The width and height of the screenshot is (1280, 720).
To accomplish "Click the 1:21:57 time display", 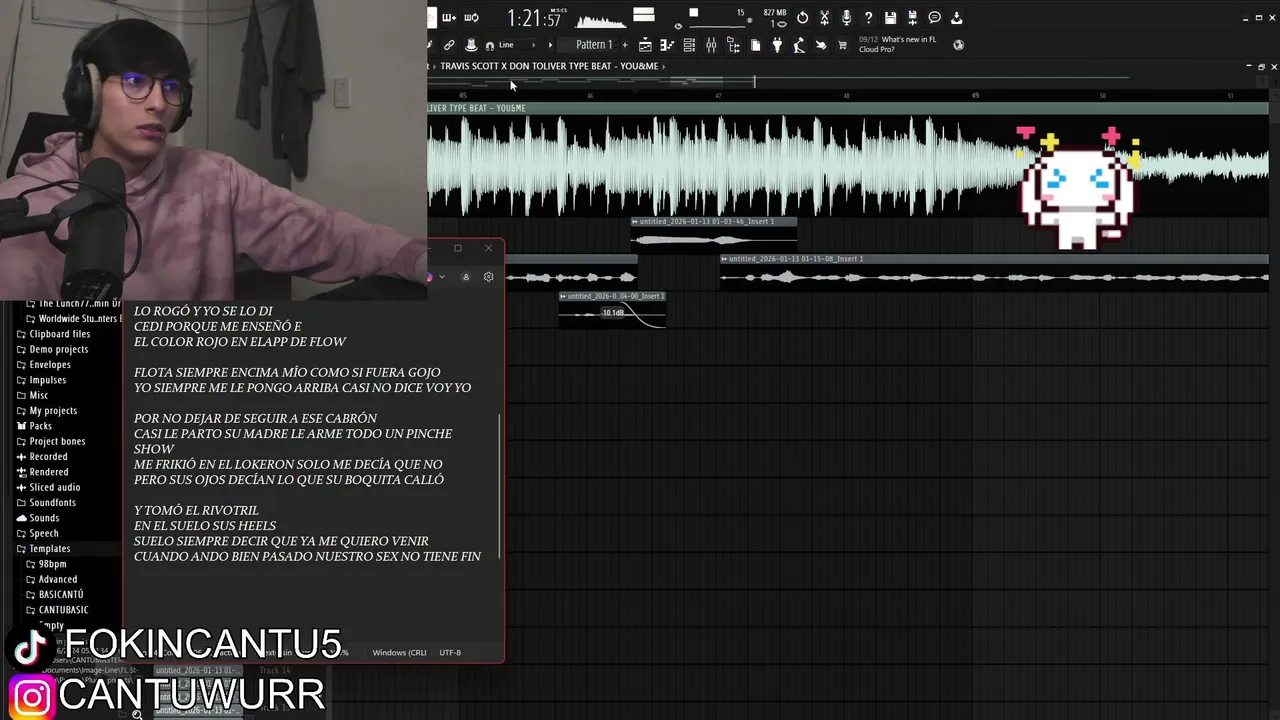I will pos(534,18).
